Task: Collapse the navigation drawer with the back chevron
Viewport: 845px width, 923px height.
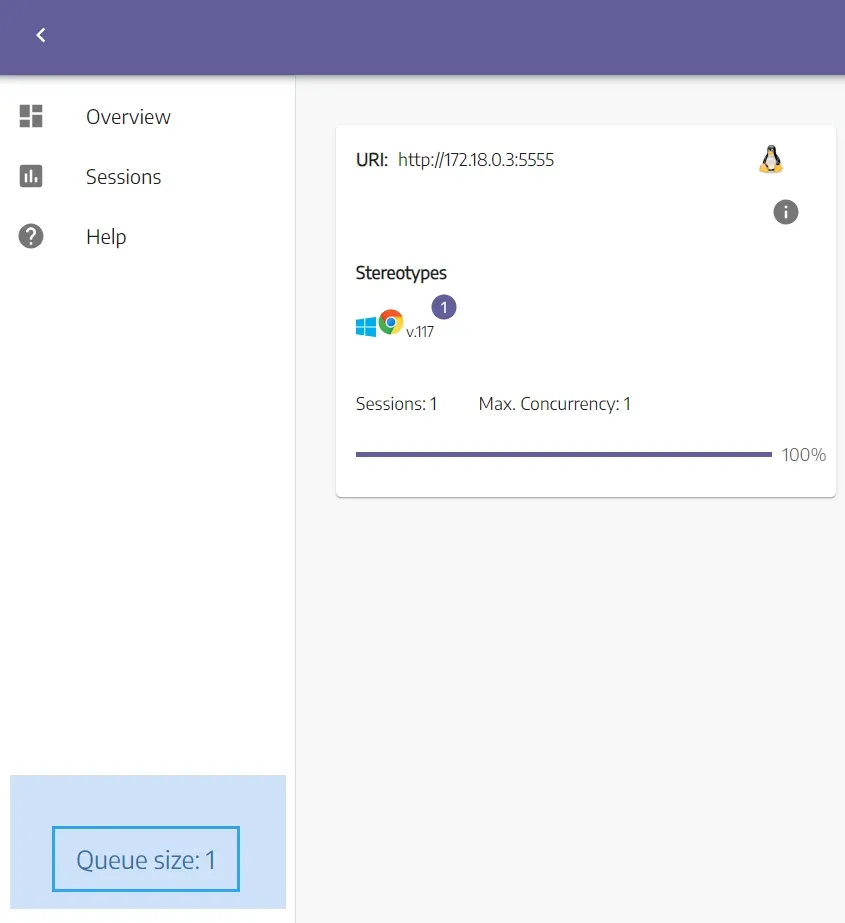Action: (40, 35)
